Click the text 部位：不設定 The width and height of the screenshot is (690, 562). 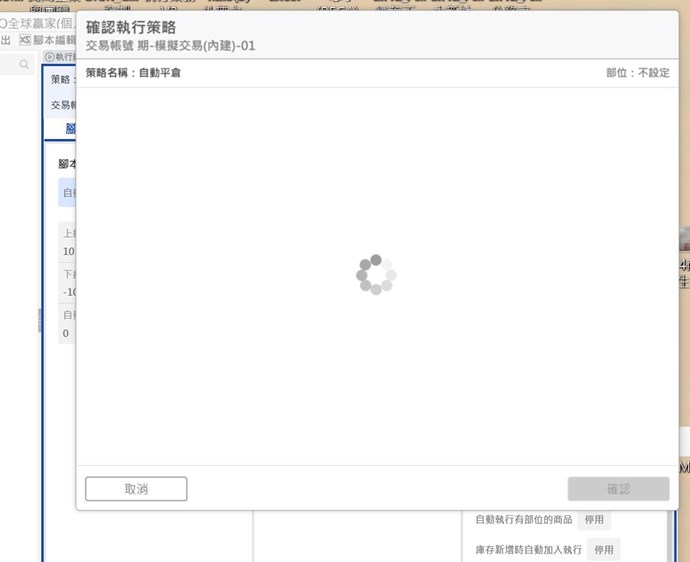pos(638,73)
